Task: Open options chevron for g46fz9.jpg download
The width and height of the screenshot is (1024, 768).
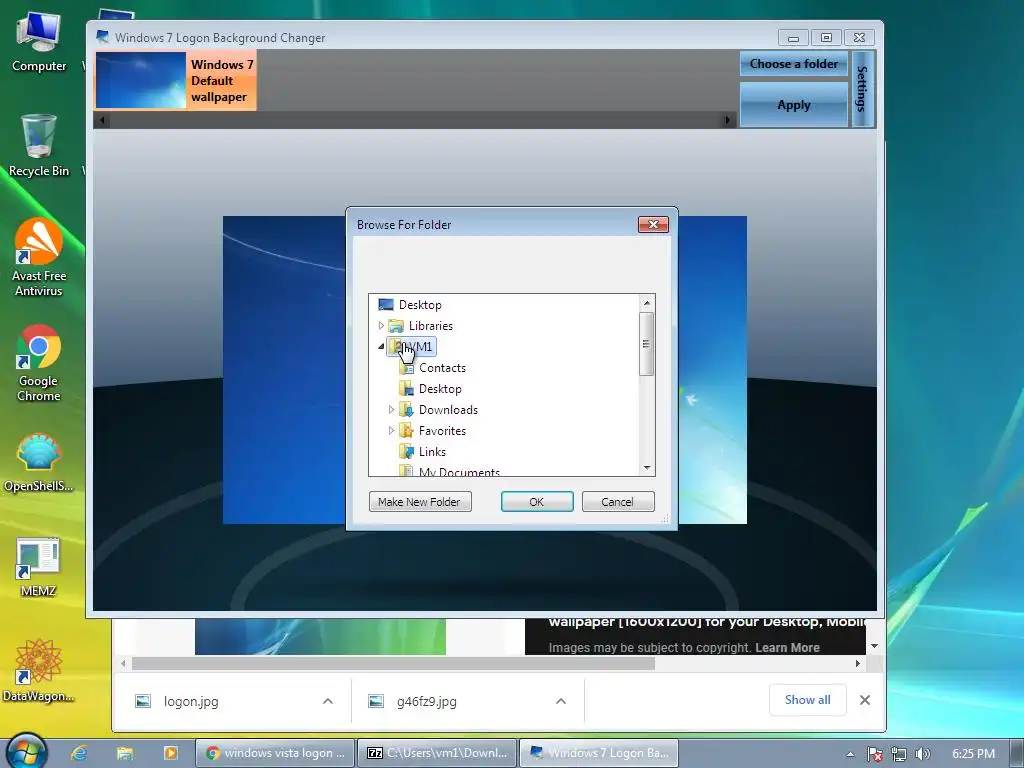Action: pyautogui.click(x=560, y=701)
